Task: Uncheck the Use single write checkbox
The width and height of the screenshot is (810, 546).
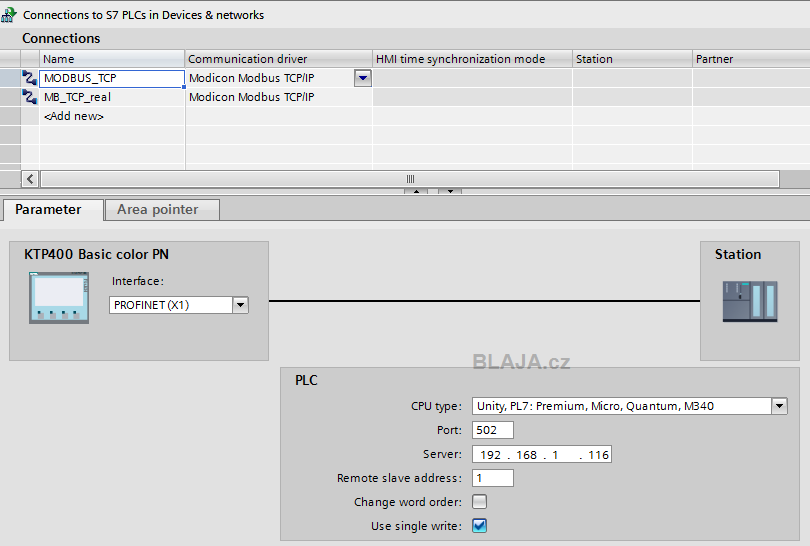Action: pos(479,526)
